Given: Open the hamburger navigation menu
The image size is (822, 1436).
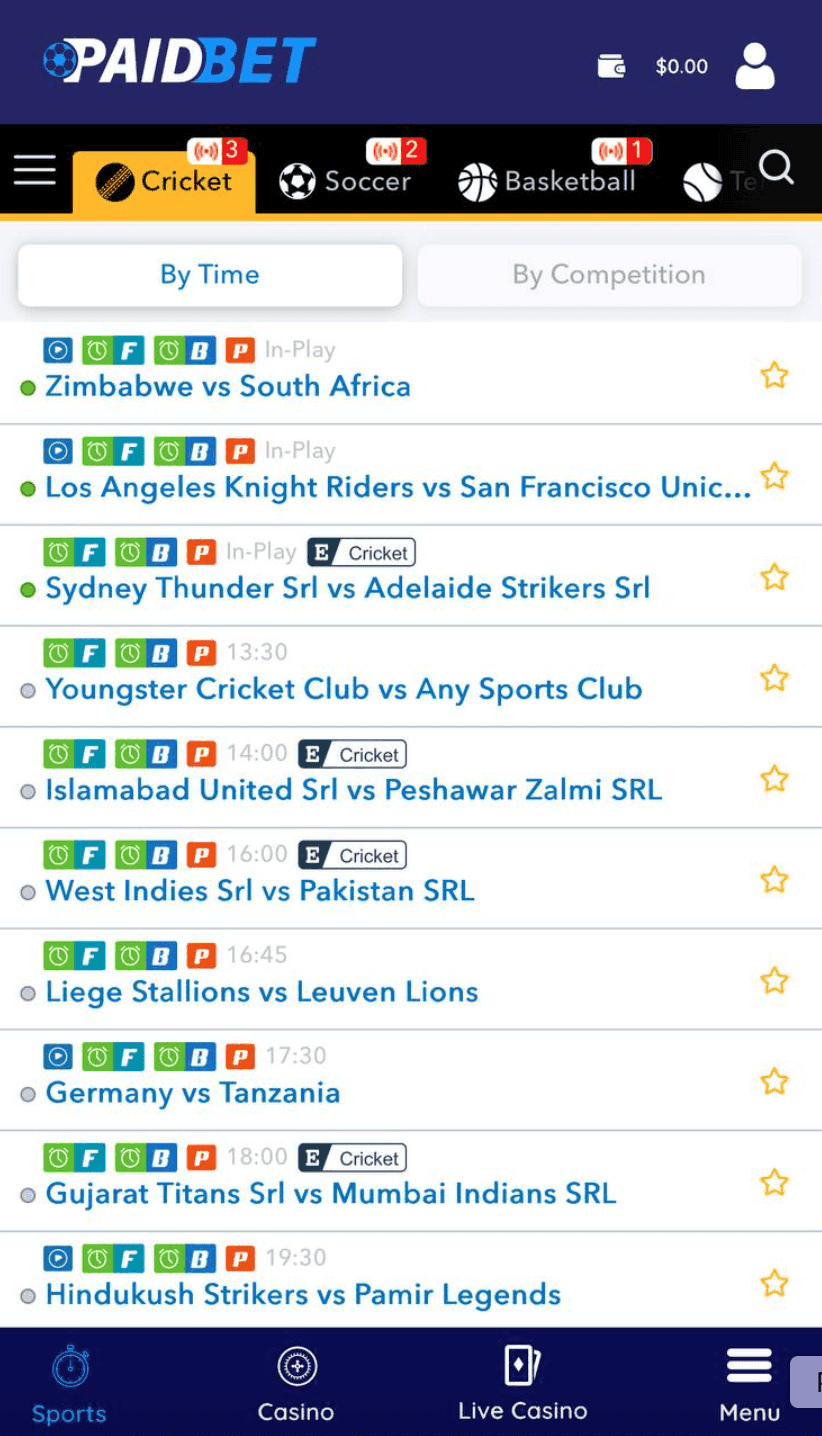Looking at the screenshot, I should 34,170.
